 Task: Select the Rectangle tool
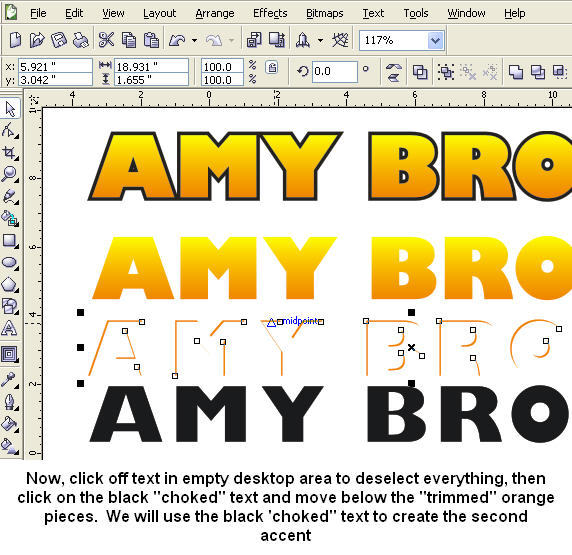click(x=10, y=241)
